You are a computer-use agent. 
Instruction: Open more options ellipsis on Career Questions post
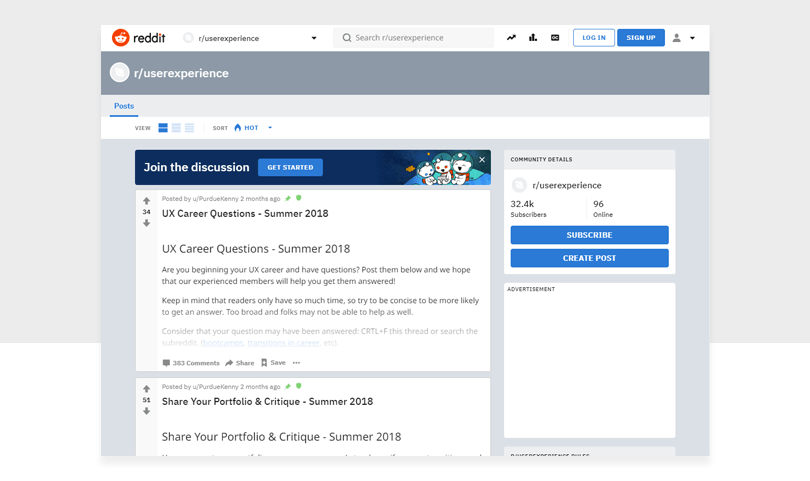[x=297, y=363]
